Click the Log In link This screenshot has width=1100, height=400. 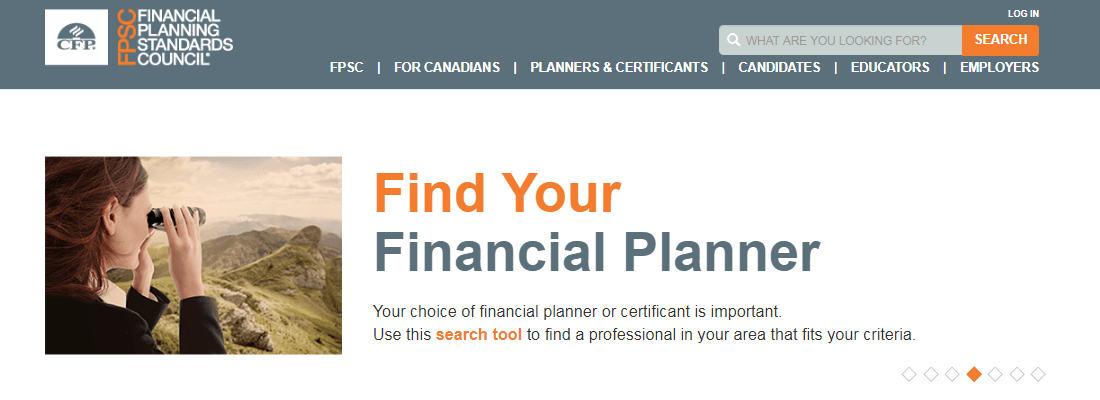1023,13
